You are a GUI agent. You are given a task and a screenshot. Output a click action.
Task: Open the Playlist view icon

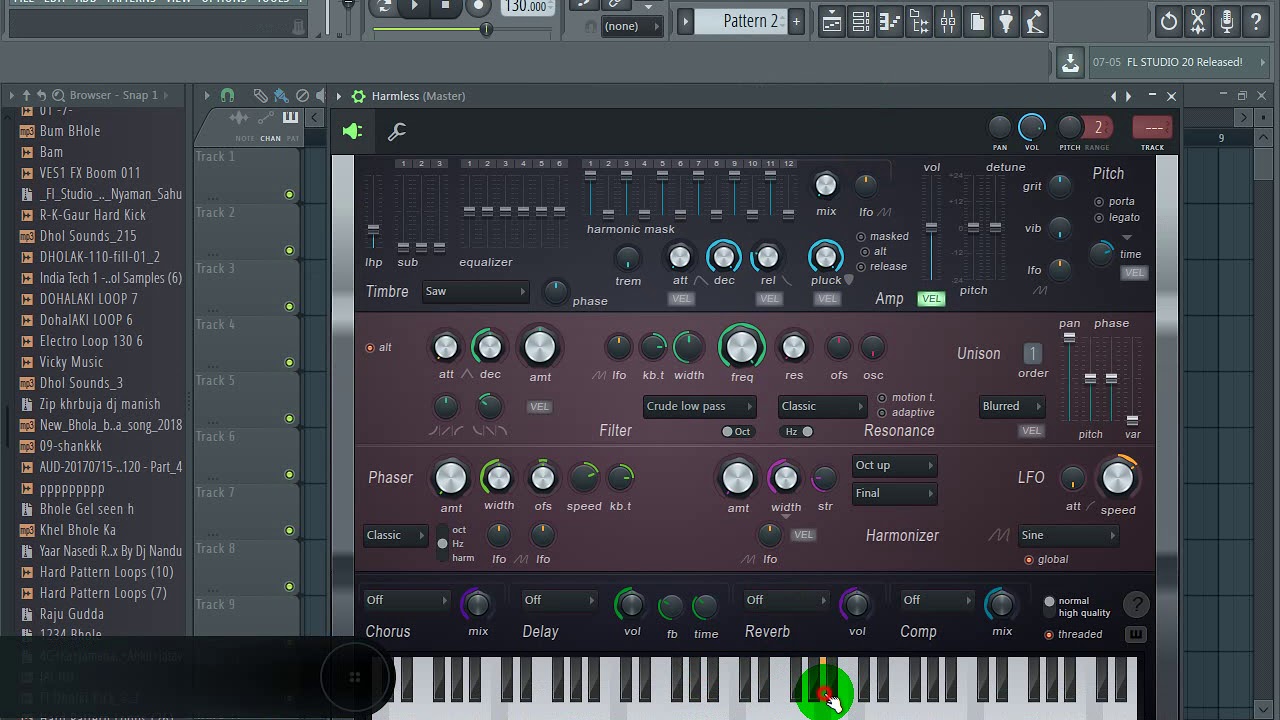click(831, 21)
